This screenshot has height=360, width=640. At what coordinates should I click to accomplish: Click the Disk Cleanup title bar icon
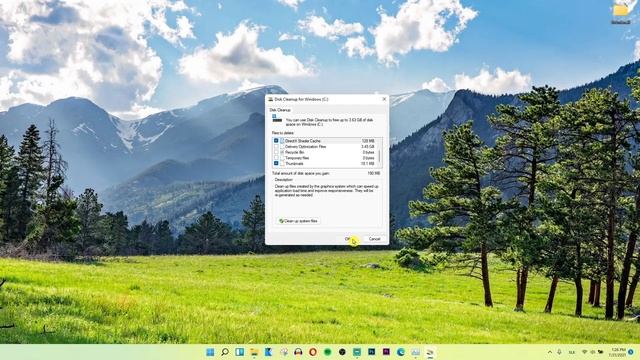pos(270,99)
